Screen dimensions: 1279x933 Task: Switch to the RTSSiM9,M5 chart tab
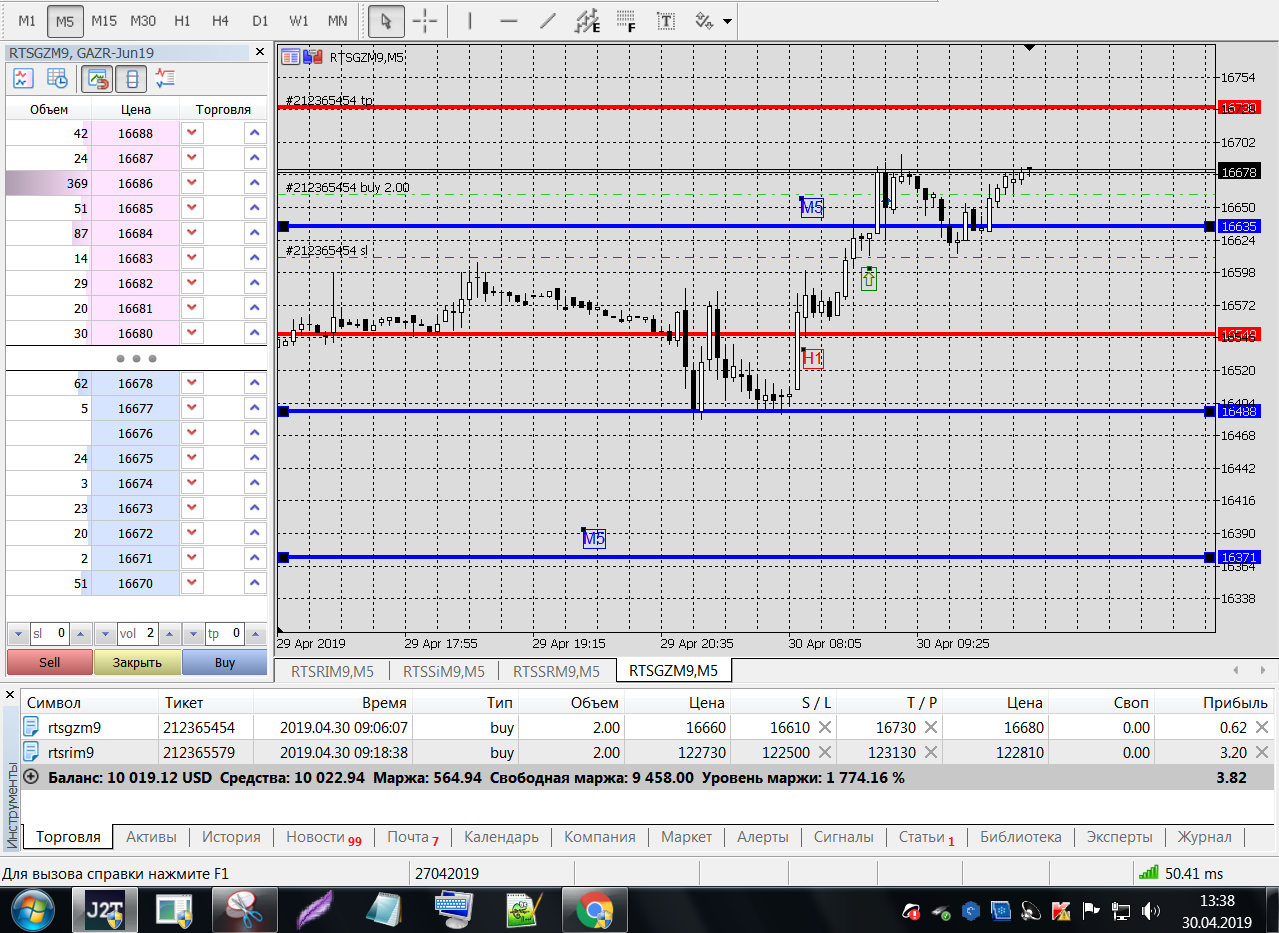tap(443, 671)
